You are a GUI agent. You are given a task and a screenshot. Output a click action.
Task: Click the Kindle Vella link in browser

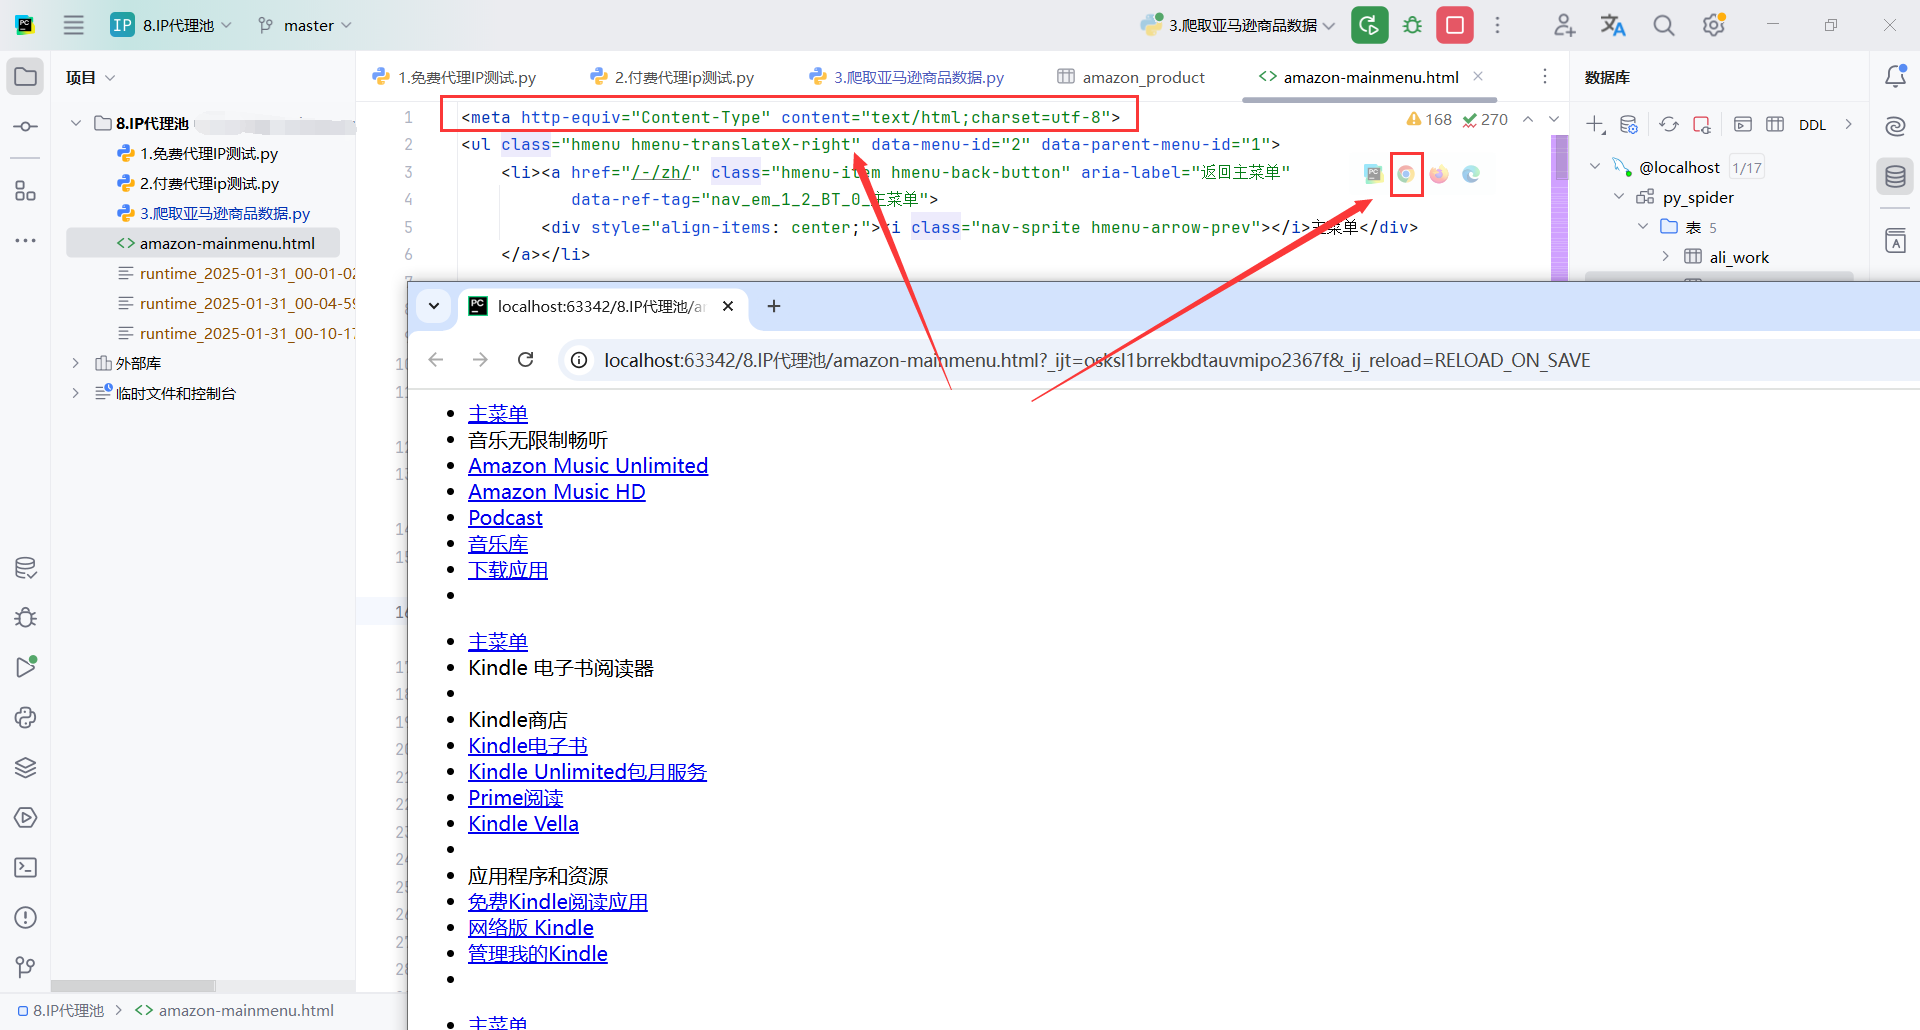(x=523, y=824)
